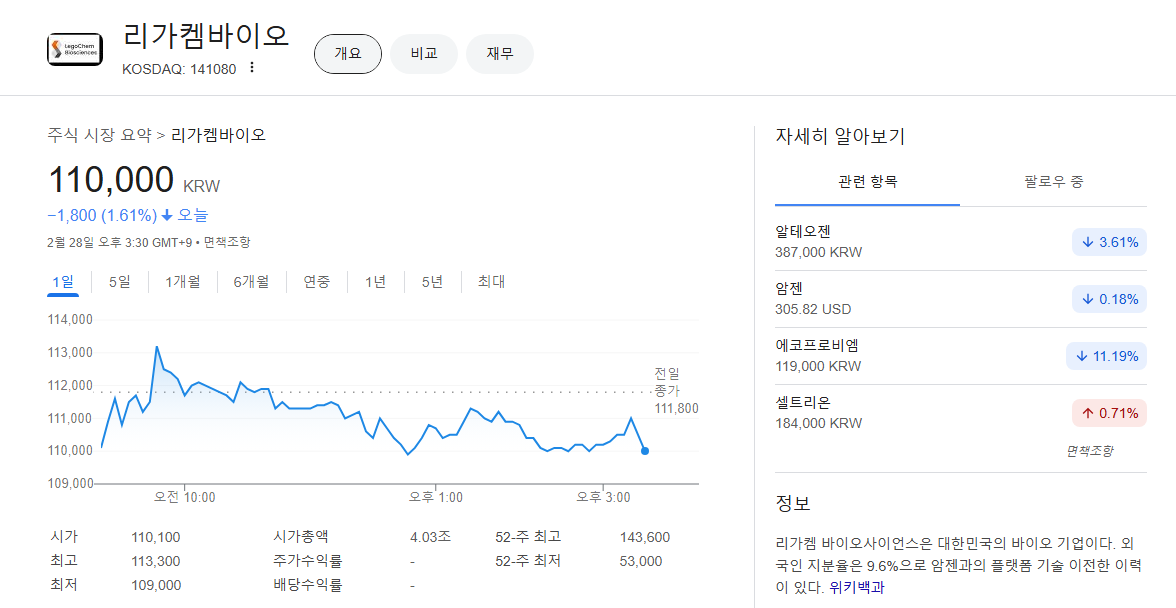
Task: Click the 2월 28일 오후 3:30 GMT+9 timestamp
Action: (x=119, y=242)
